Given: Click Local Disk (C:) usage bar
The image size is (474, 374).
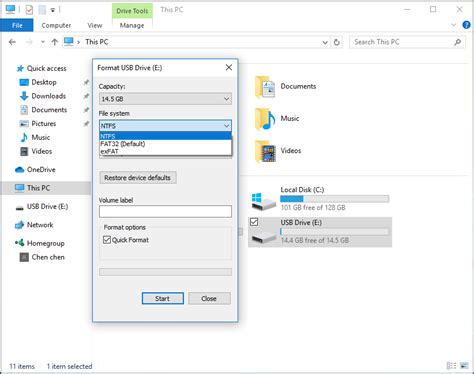Looking at the screenshot, I should (334, 199).
